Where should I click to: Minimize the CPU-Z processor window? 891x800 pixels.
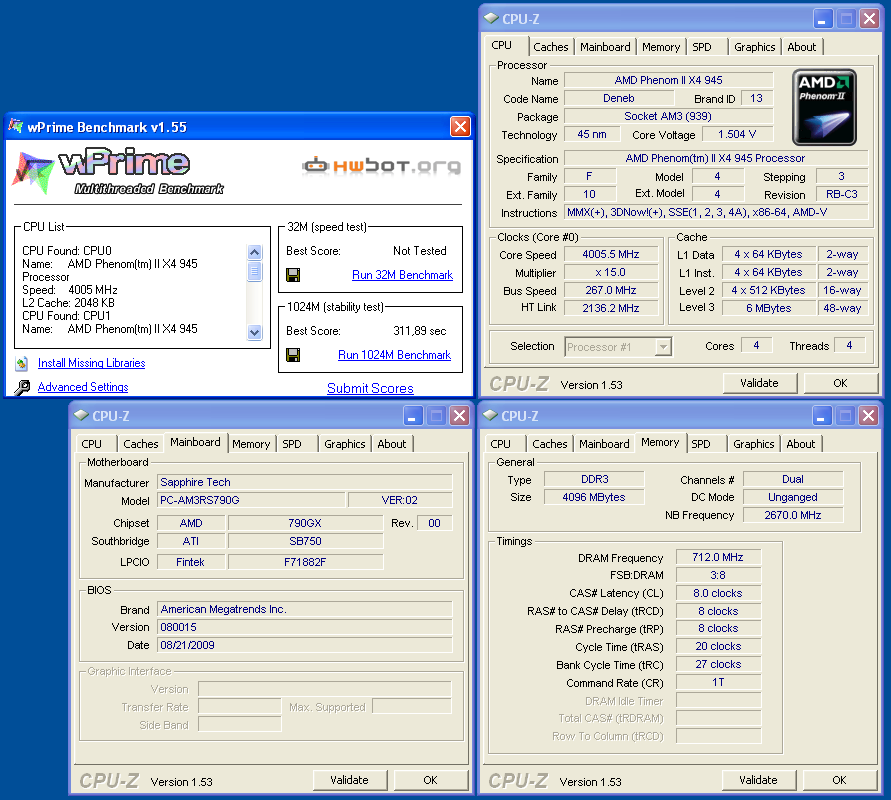click(x=823, y=19)
